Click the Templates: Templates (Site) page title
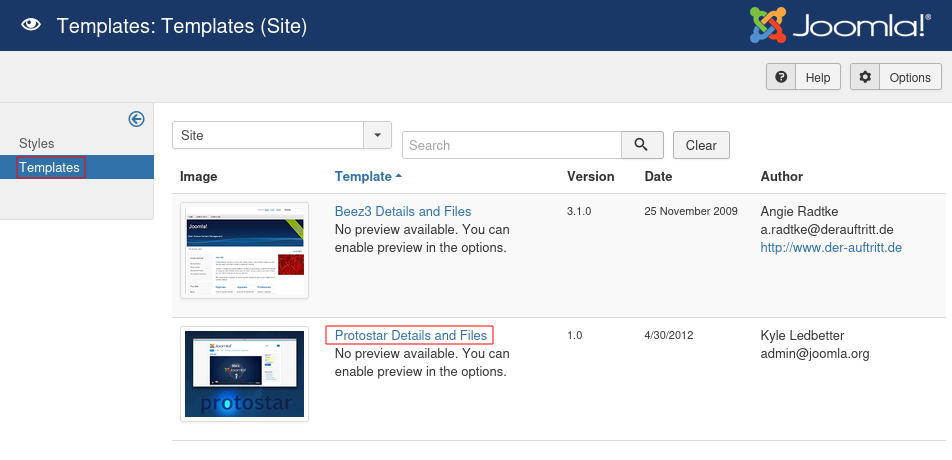952x460 pixels. point(182,26)
